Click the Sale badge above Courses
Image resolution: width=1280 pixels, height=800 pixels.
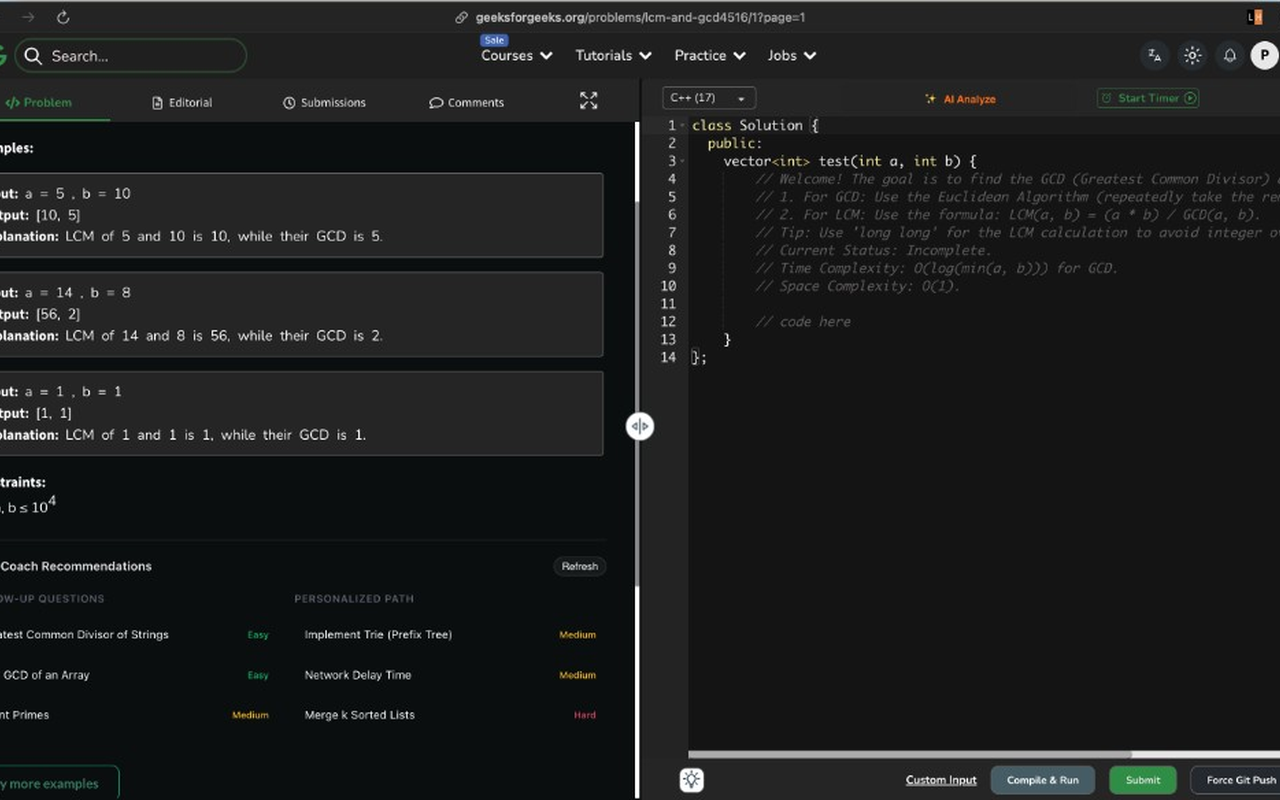[494, 41]
